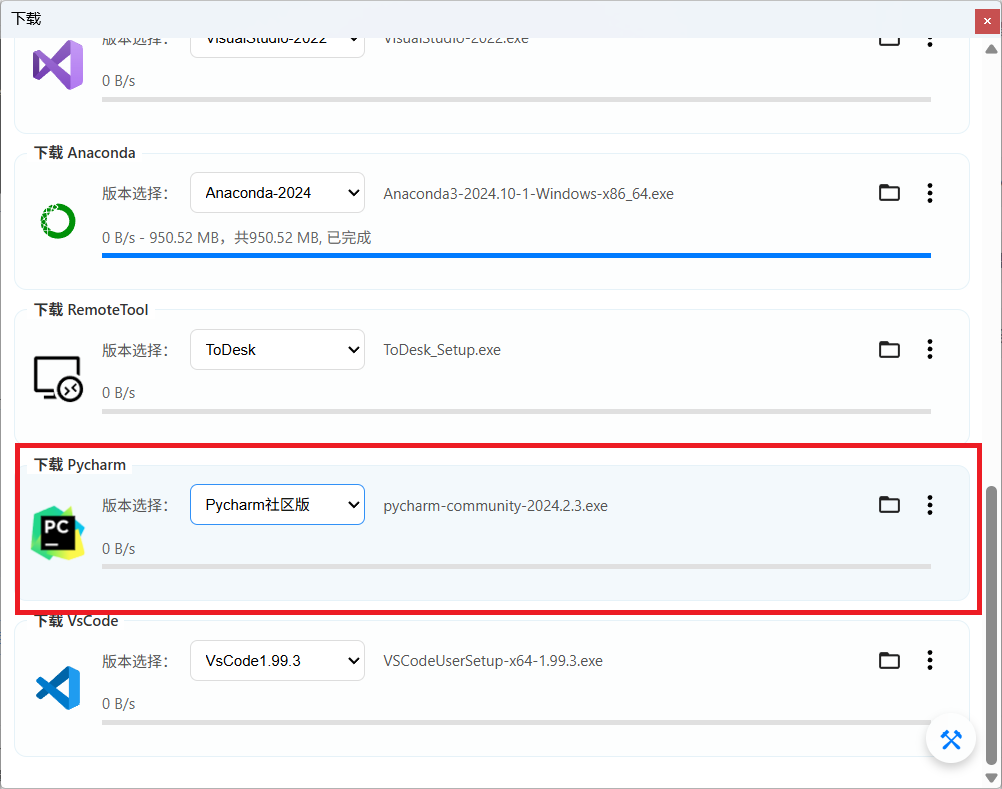This screenshot has width=1002, height=789.
Task: Open the three-dot menu for Anaconda
Action: [929, 193]
